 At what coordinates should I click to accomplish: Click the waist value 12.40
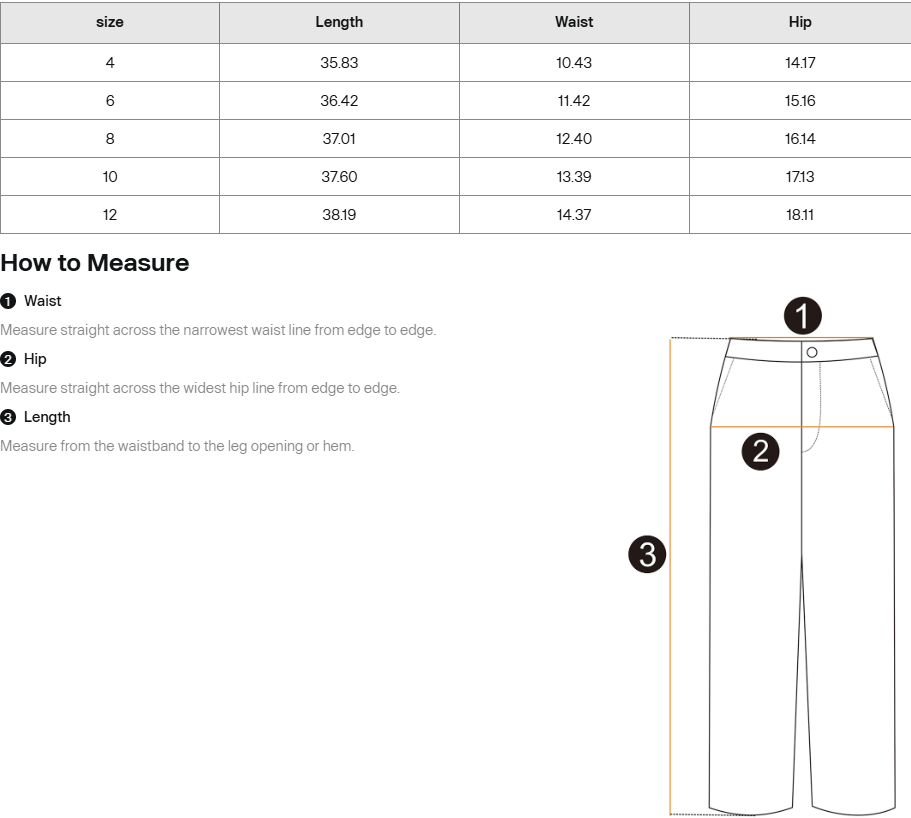[574, 139]
